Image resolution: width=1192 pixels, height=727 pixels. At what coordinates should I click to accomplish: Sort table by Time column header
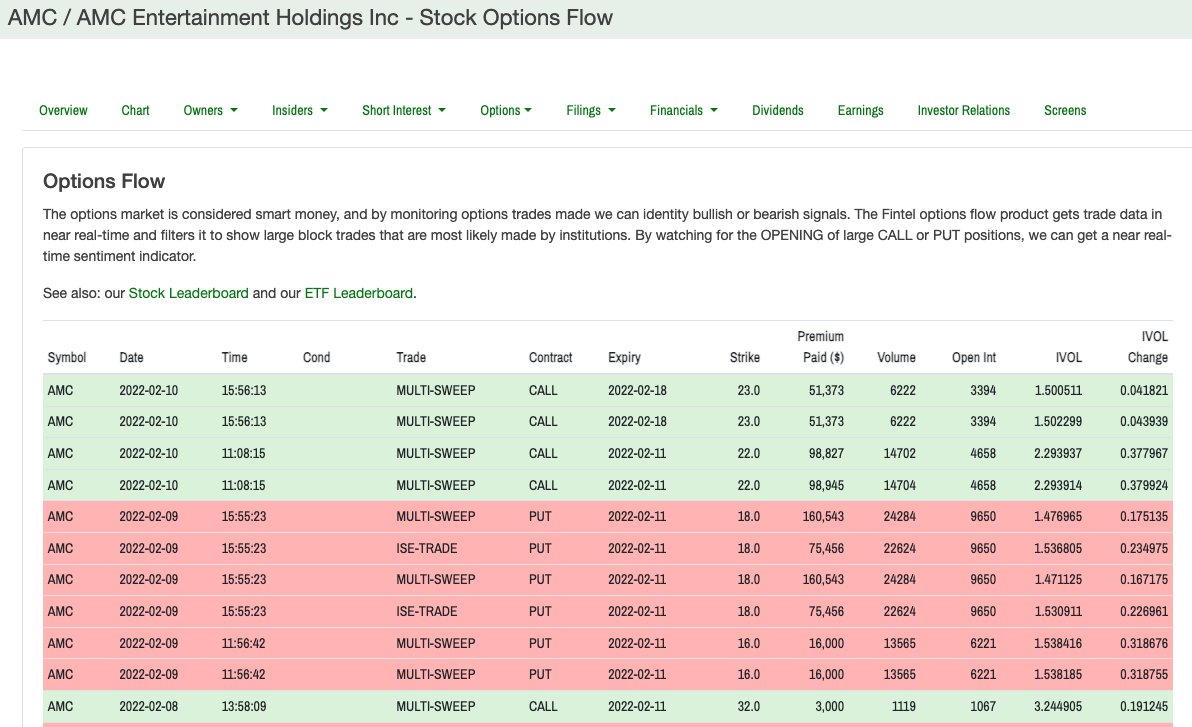tap(234, 357)
